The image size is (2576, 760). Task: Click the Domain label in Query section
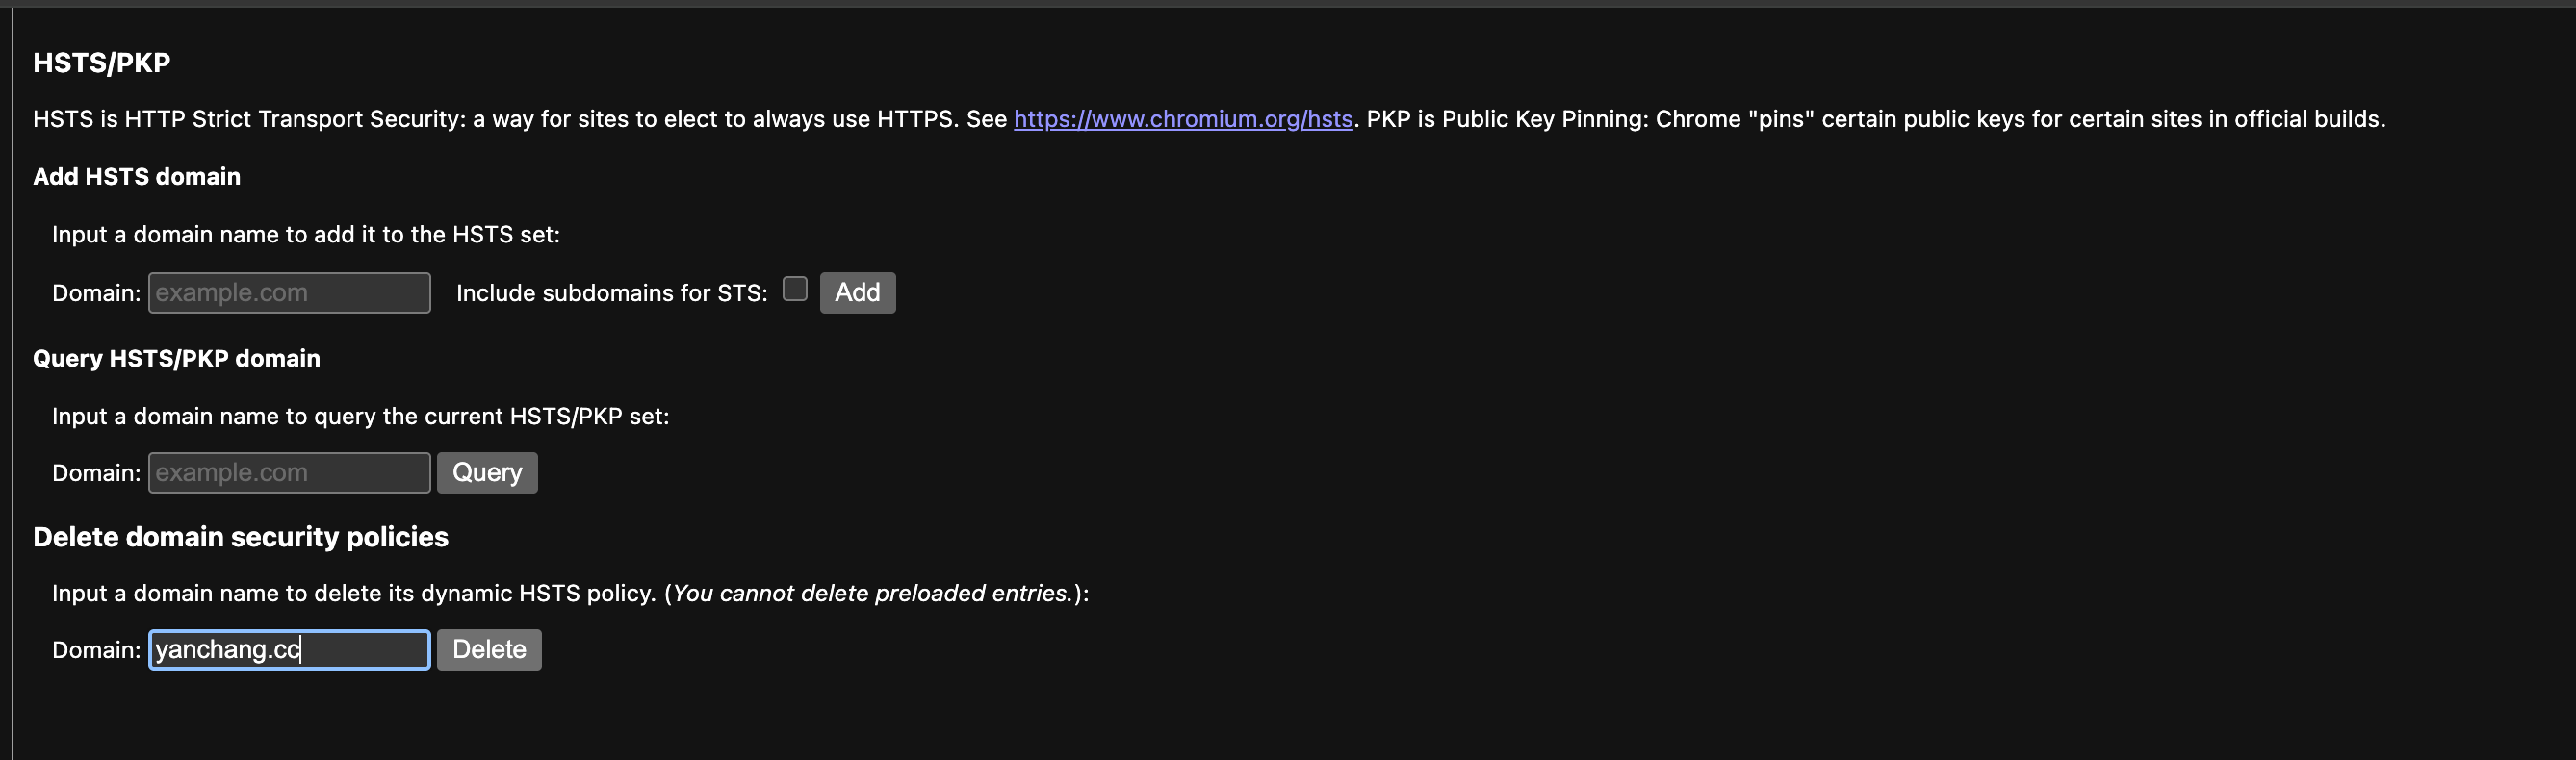(96, 473)
